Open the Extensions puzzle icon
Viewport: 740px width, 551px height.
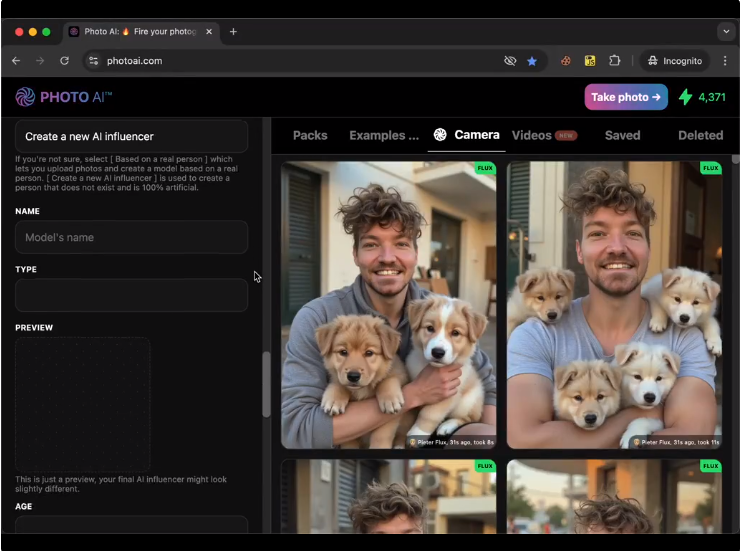614,61
